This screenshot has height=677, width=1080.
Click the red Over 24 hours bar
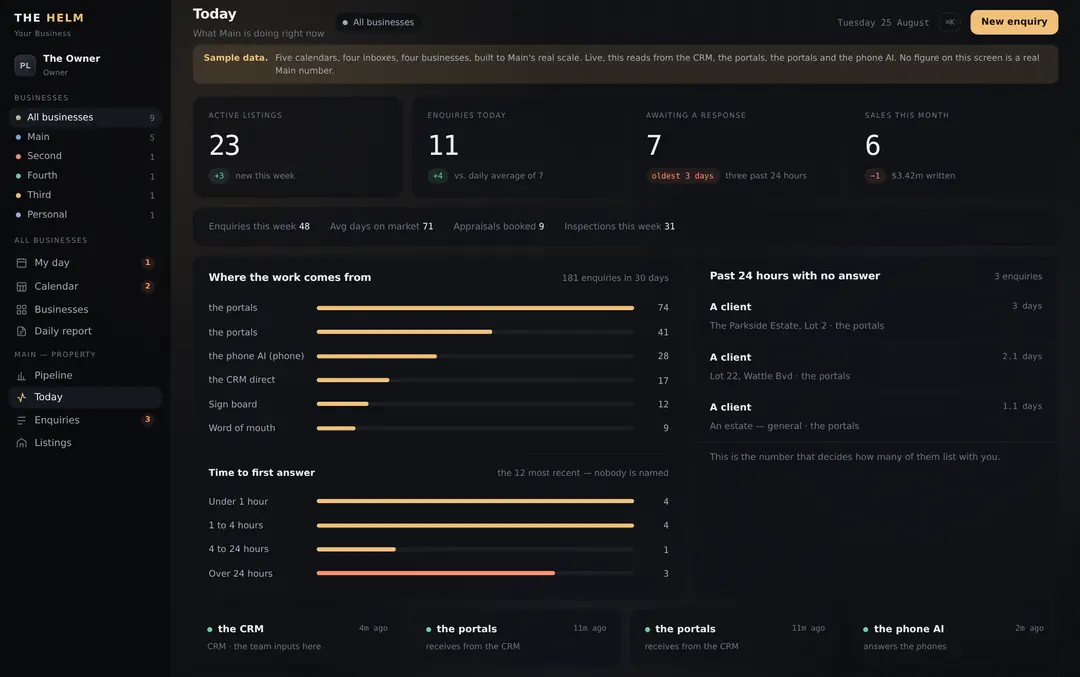435,573
